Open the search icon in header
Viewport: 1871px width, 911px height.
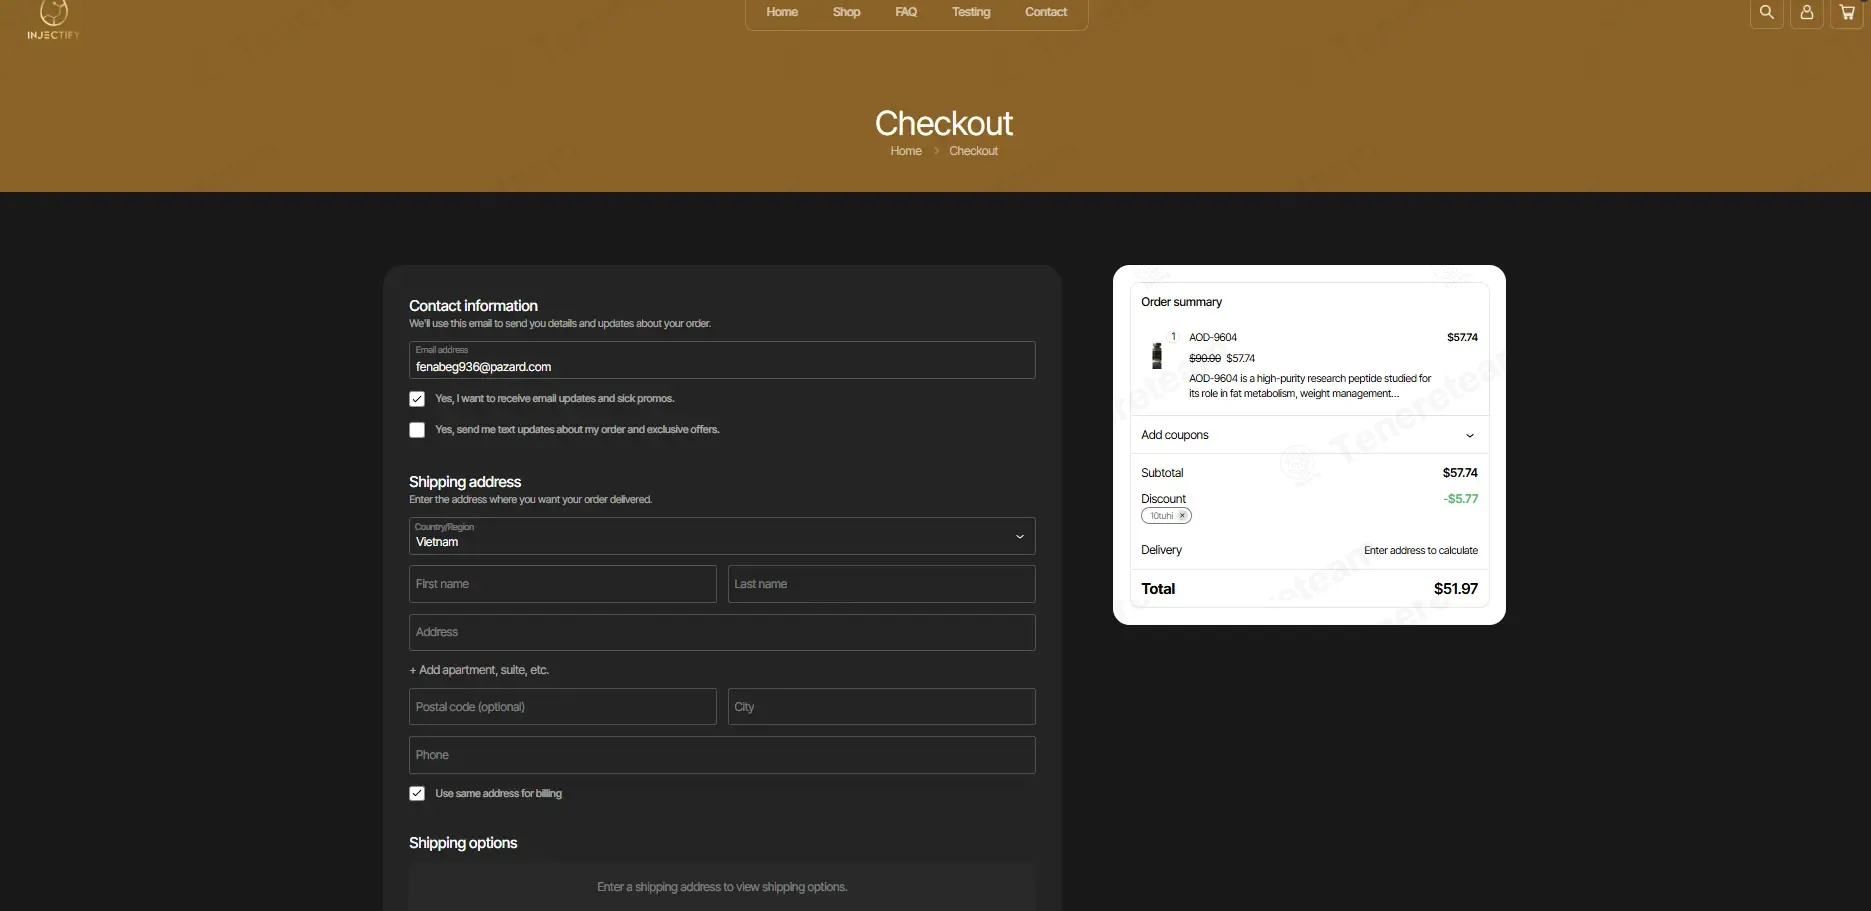click(1767, 12)
